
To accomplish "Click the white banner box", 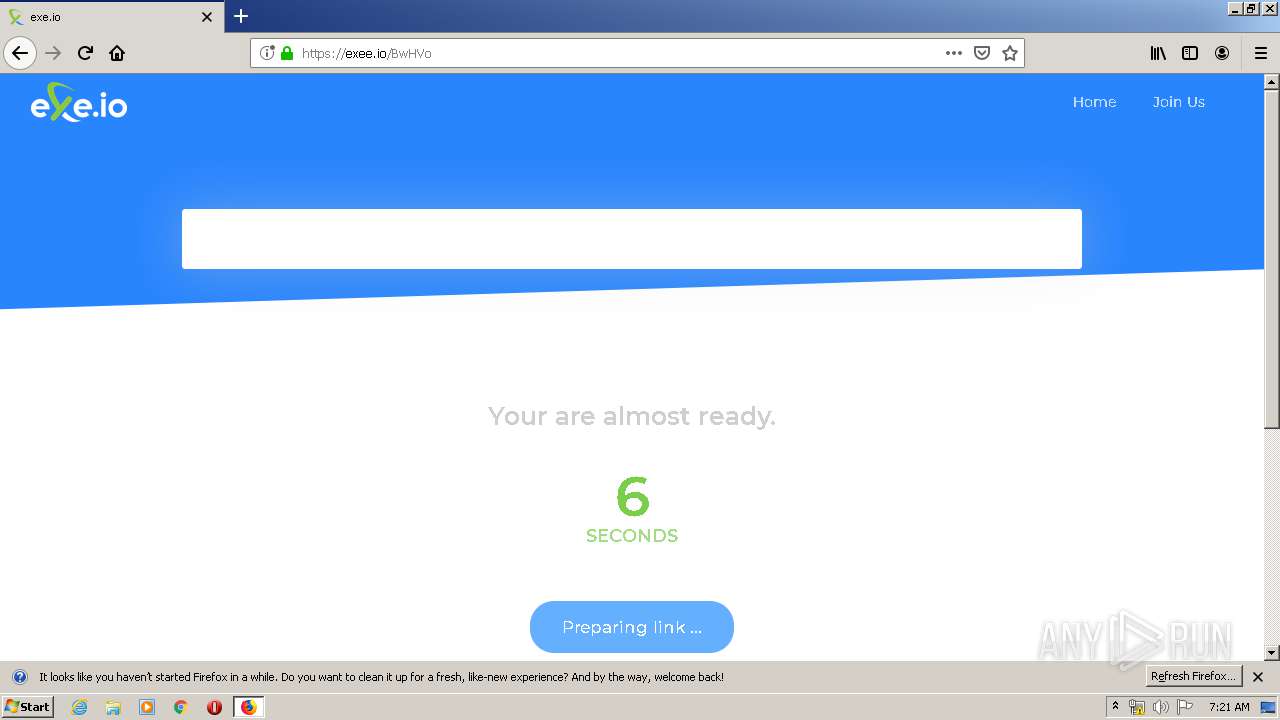I will tap(632, 239).
